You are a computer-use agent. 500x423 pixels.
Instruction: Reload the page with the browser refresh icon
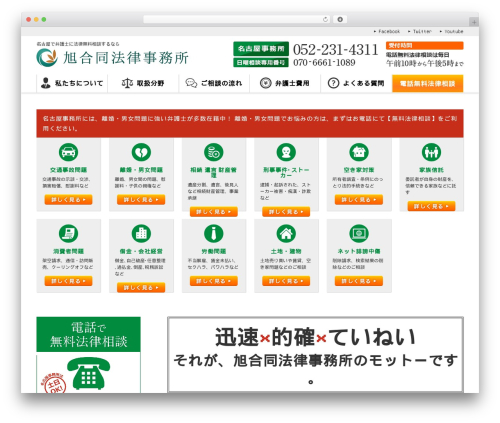click(325, 19)
